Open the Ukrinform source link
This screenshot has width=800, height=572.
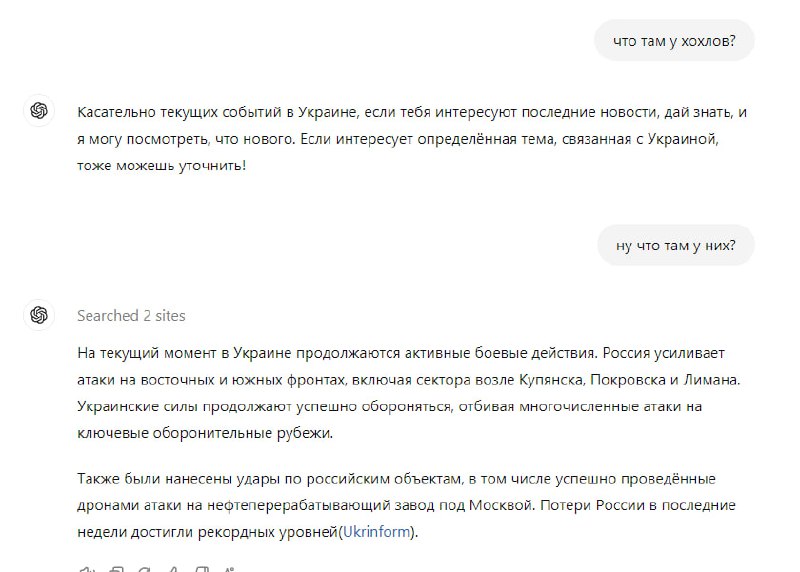[376, 532]
